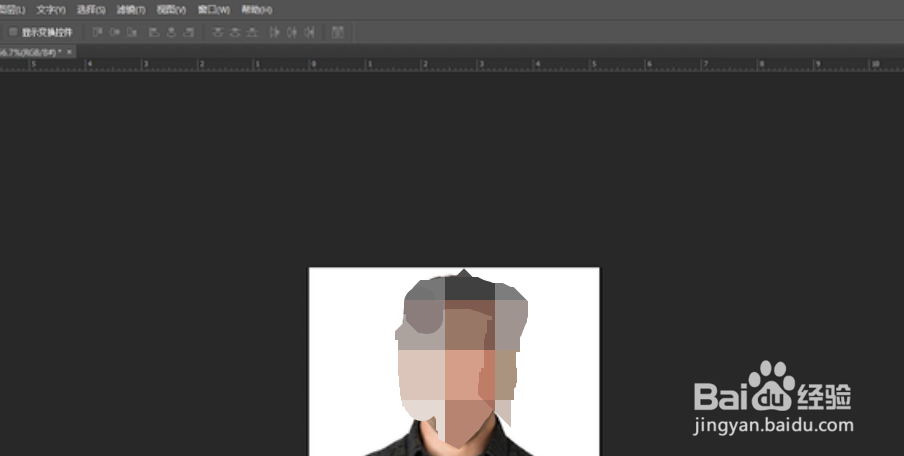Open the 窗口(W) window menu
Viewport: 904px width, 456px height.
pyautogui.click(x=214, y=10)
